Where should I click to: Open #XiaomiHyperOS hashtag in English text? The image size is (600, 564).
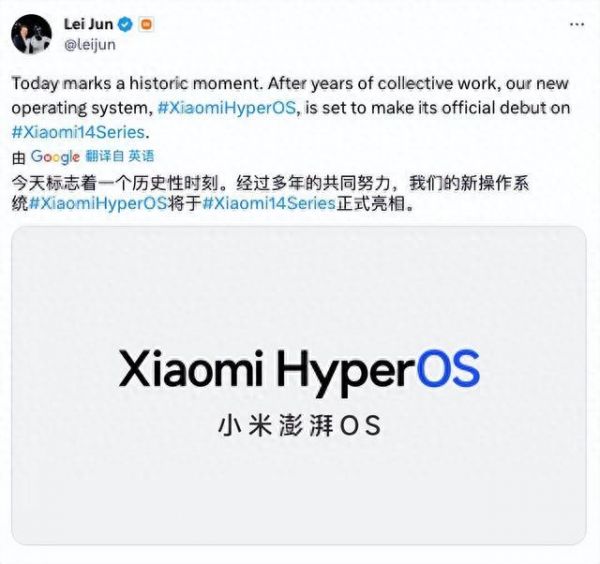(x=227, y=108)
